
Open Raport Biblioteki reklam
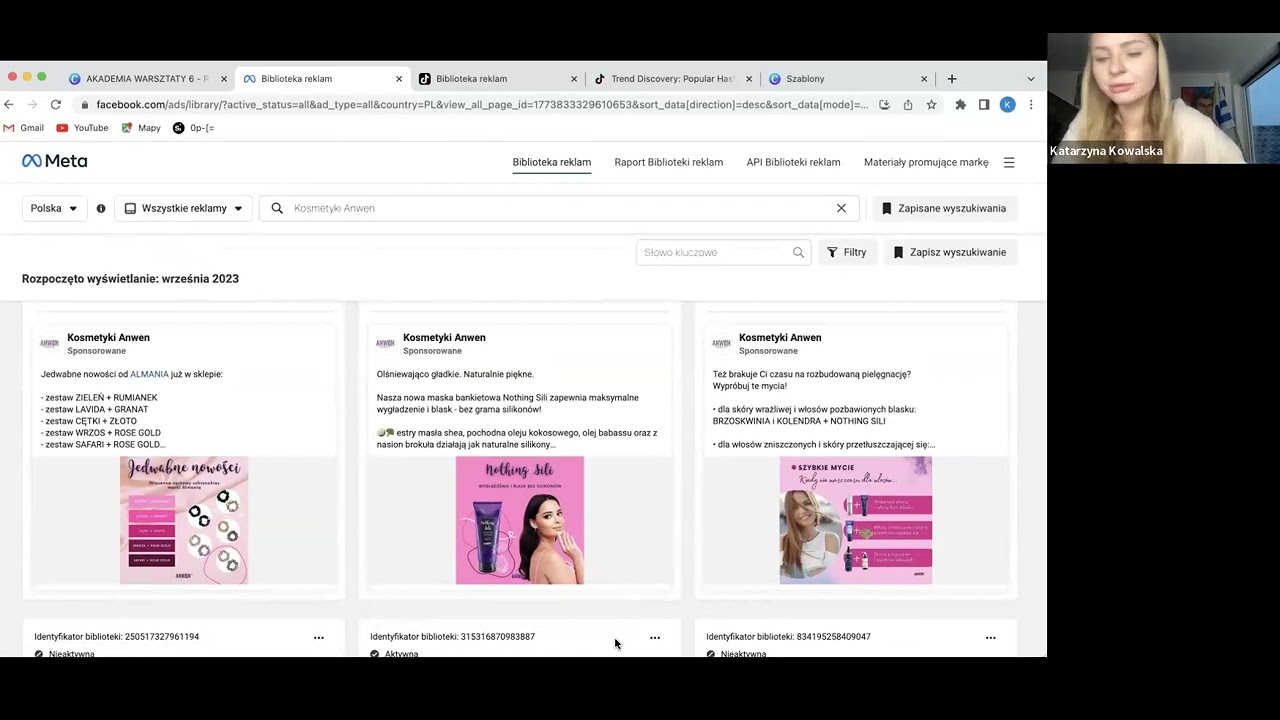click(x=669, y=162)
